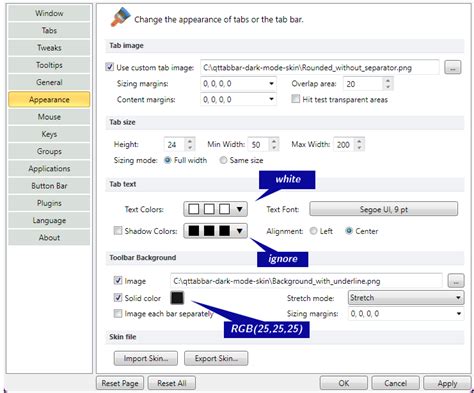474x393 pixels.
Task: Open the Window settings category
Action: (49, 13)
